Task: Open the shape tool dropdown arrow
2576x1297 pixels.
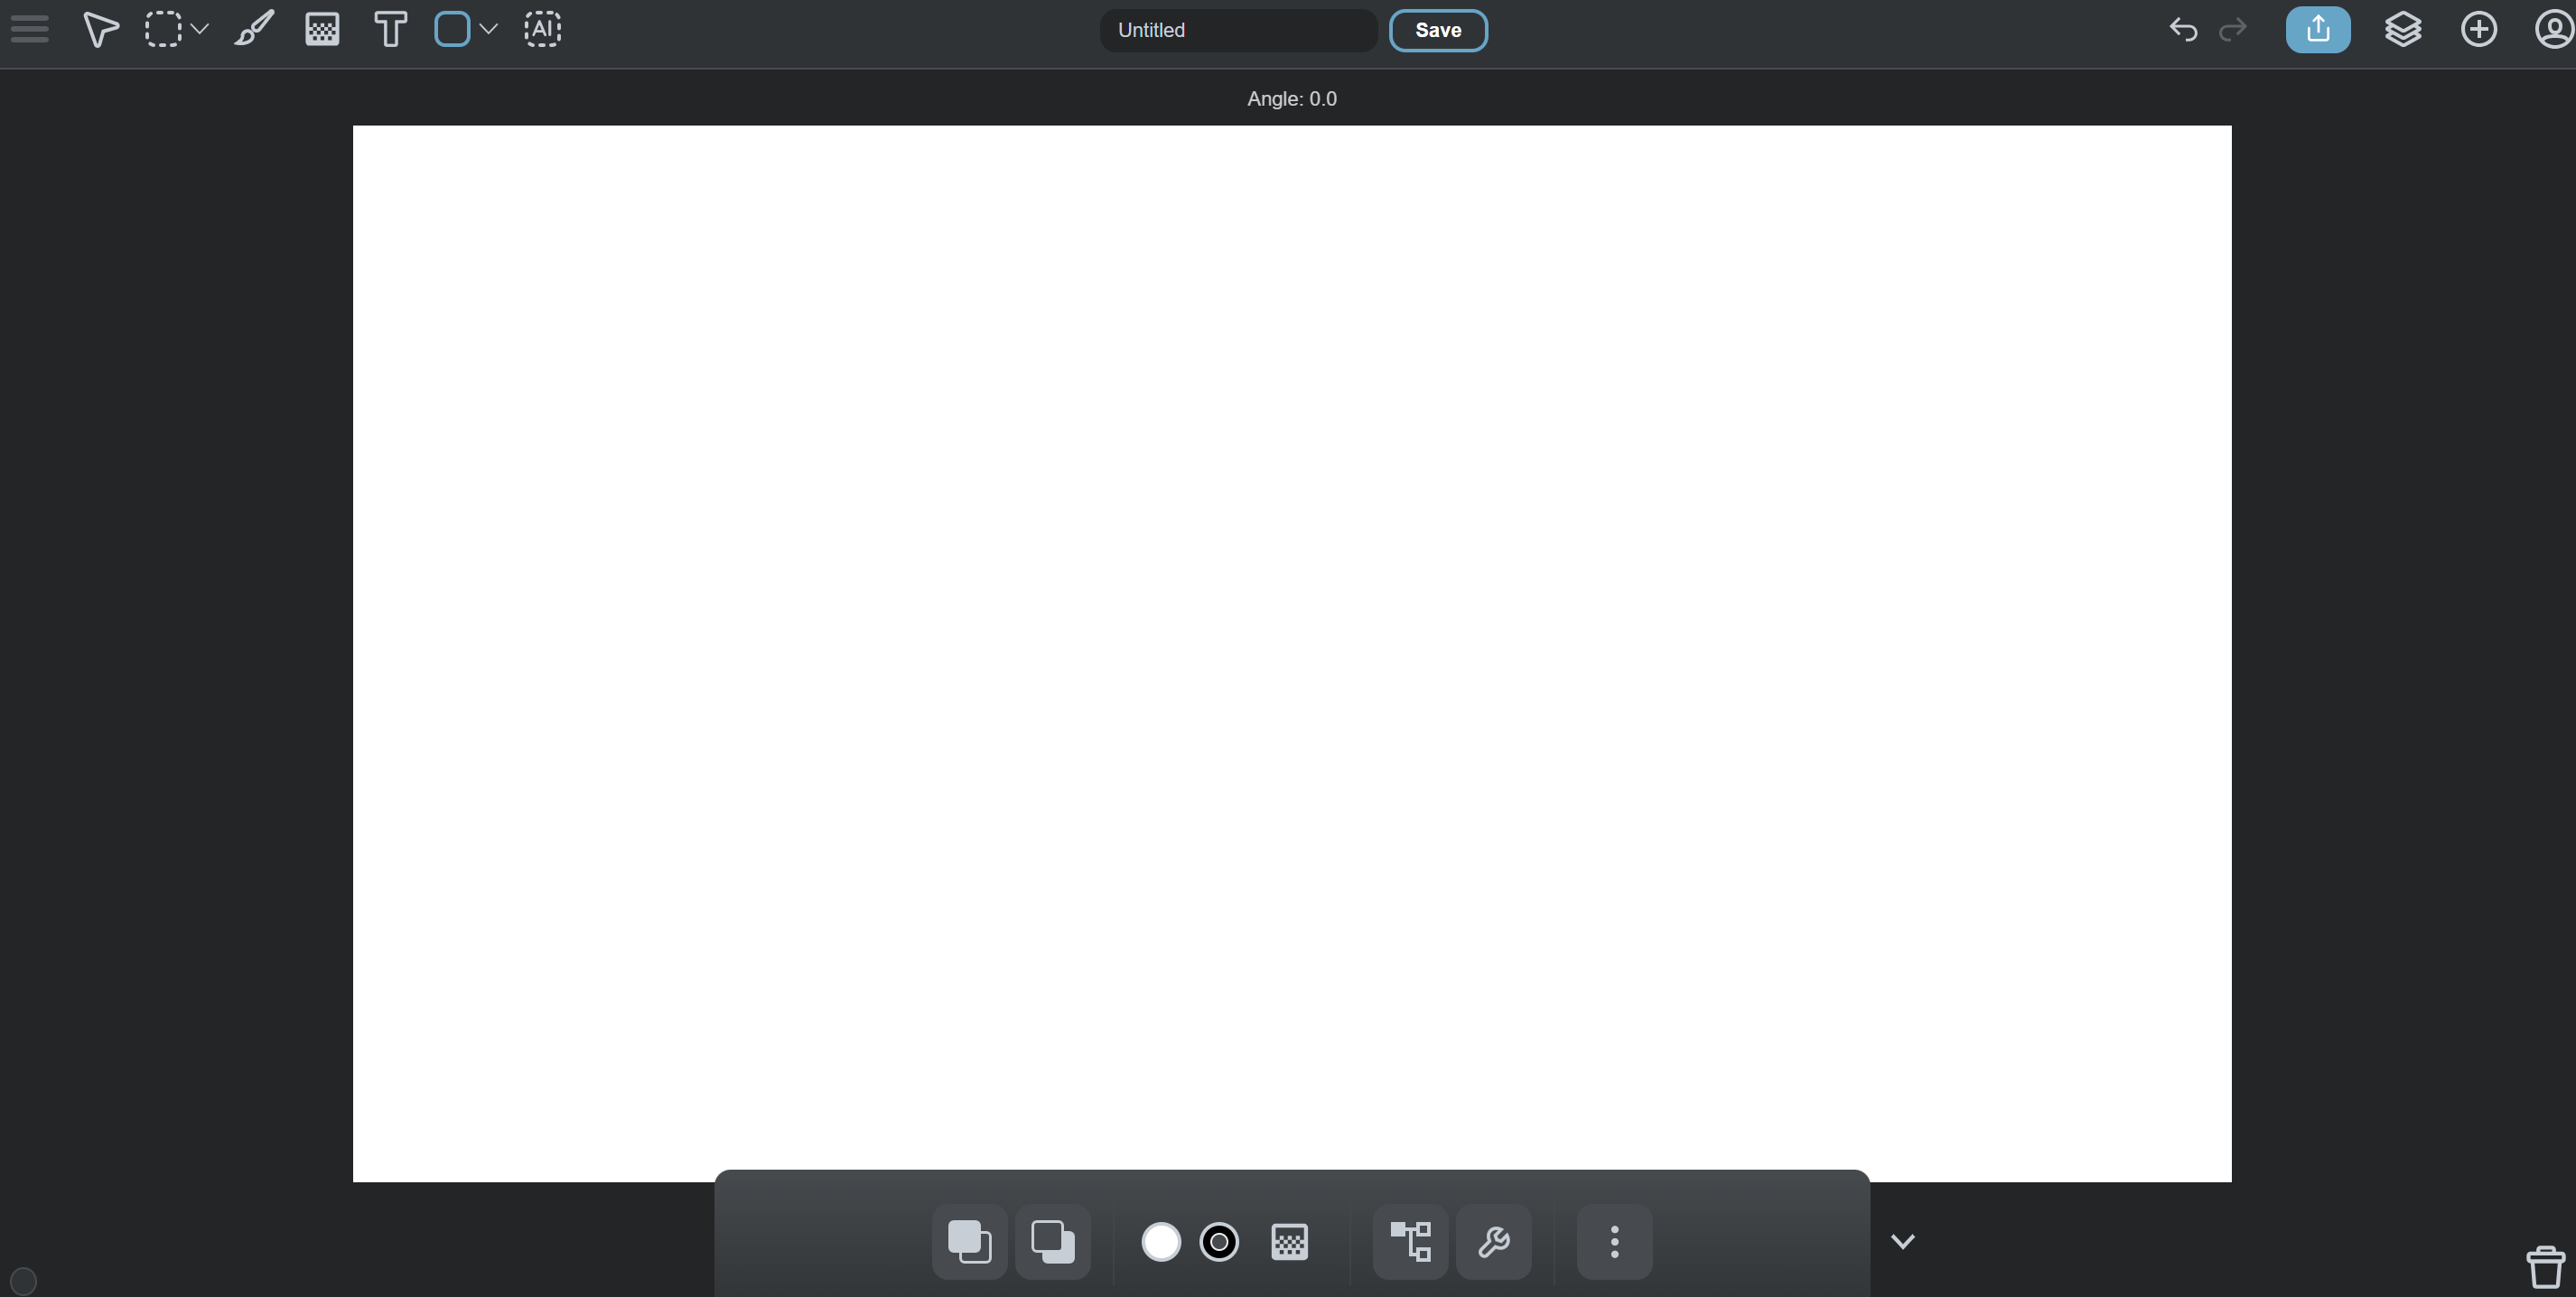Action: [x=489, y=29]
